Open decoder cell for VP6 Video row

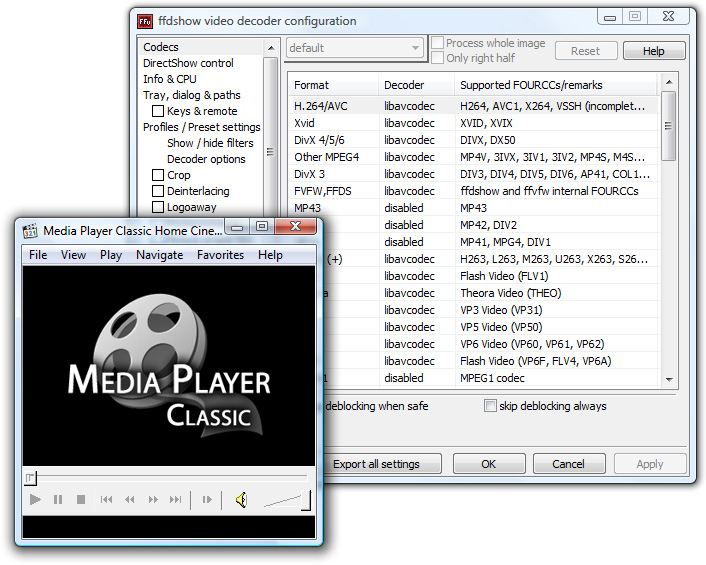tap(417, 344)
